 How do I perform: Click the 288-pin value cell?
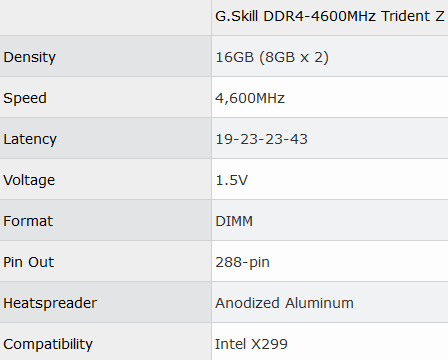(330, 262)
